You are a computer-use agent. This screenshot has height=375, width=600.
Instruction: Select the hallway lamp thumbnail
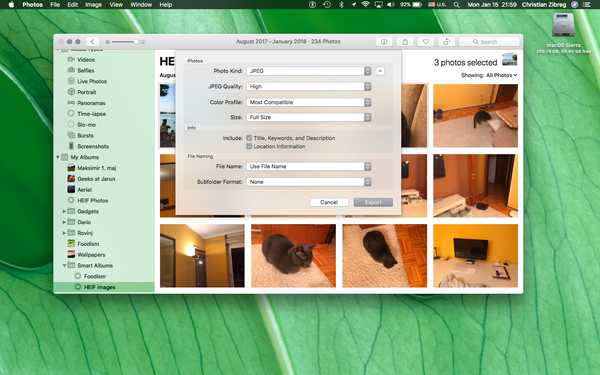(x=202, y=256)
